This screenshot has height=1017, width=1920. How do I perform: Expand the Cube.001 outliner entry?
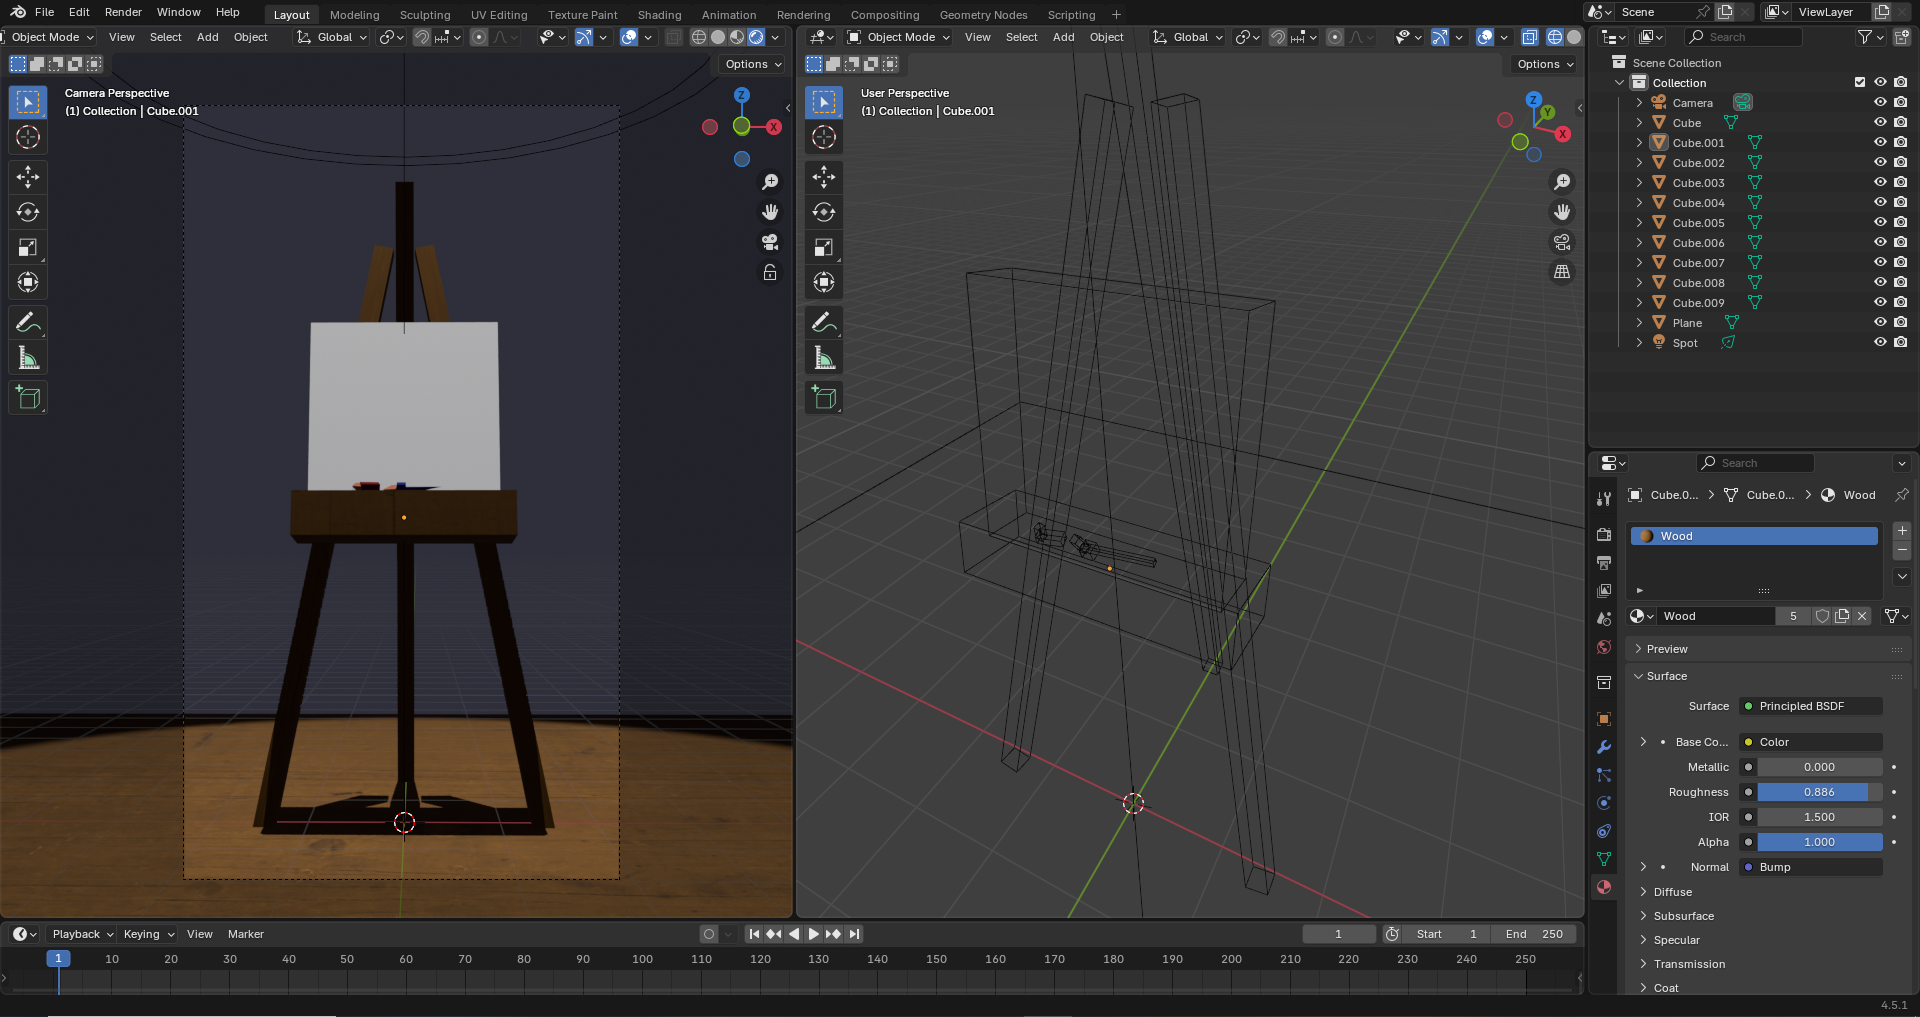[x=1639, y=143]
